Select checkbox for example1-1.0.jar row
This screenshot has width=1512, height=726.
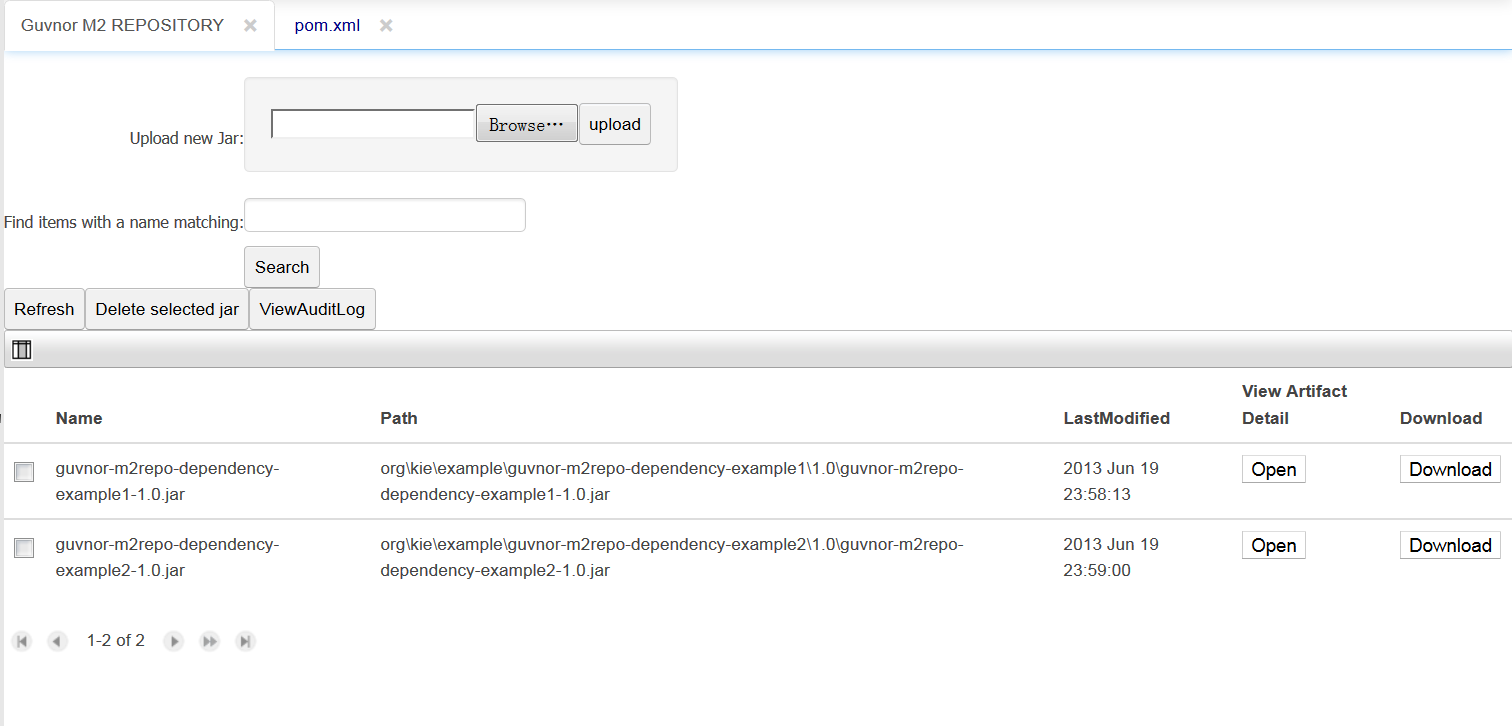24,472
